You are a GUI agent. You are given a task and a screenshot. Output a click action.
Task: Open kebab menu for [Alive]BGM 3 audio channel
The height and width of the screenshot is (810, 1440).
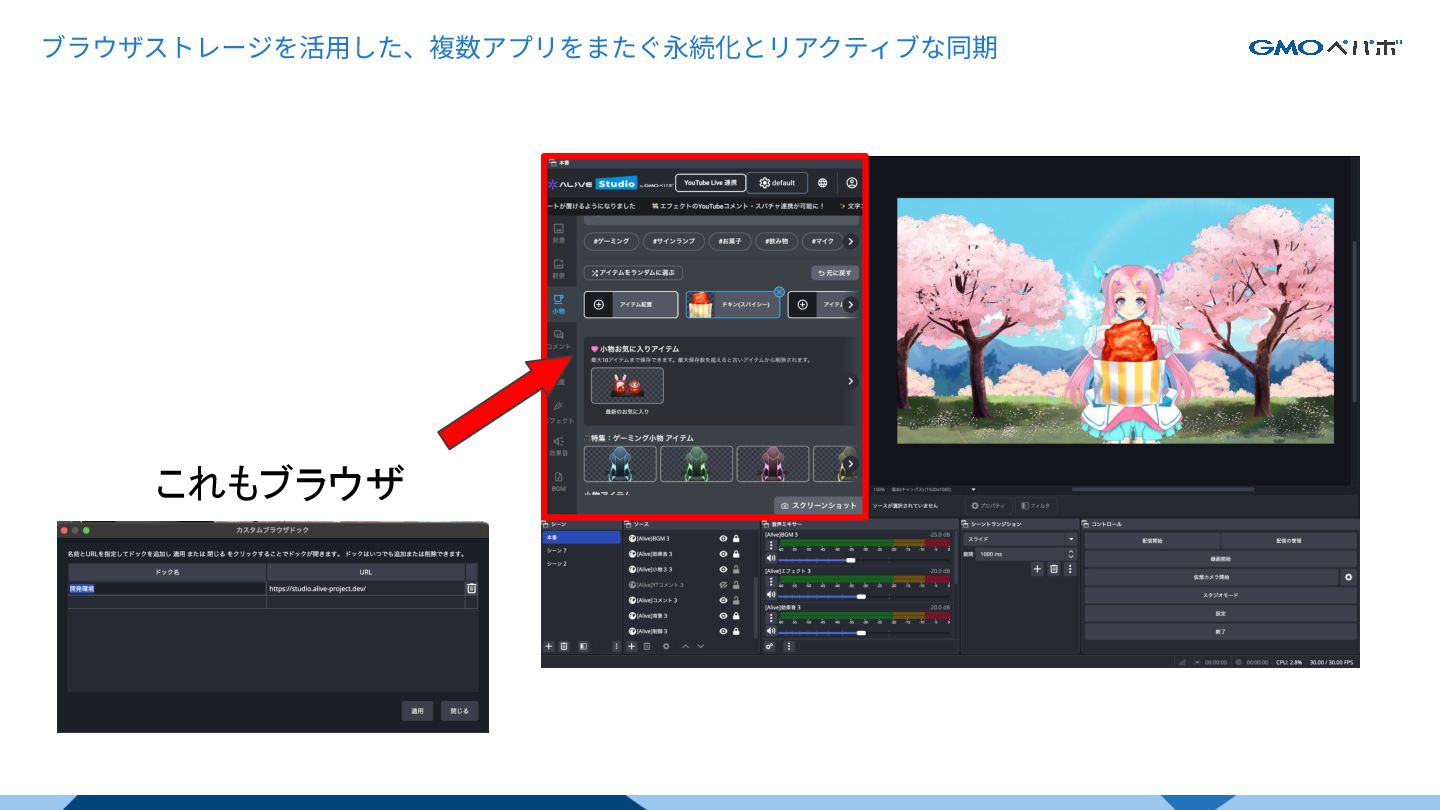pyautogui.click(x=770, y=546)
